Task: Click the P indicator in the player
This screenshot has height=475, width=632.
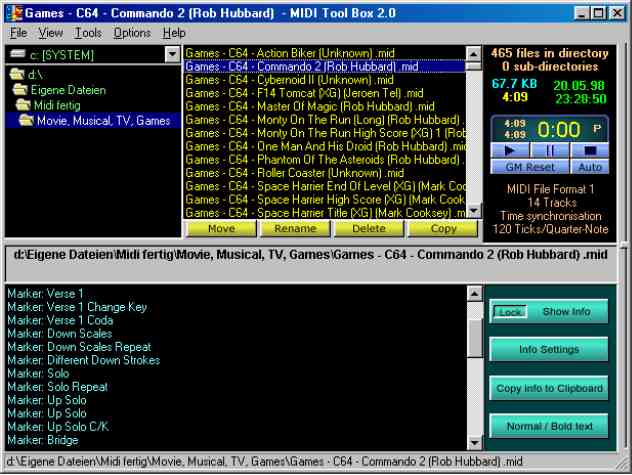Action: pos(597,128)
